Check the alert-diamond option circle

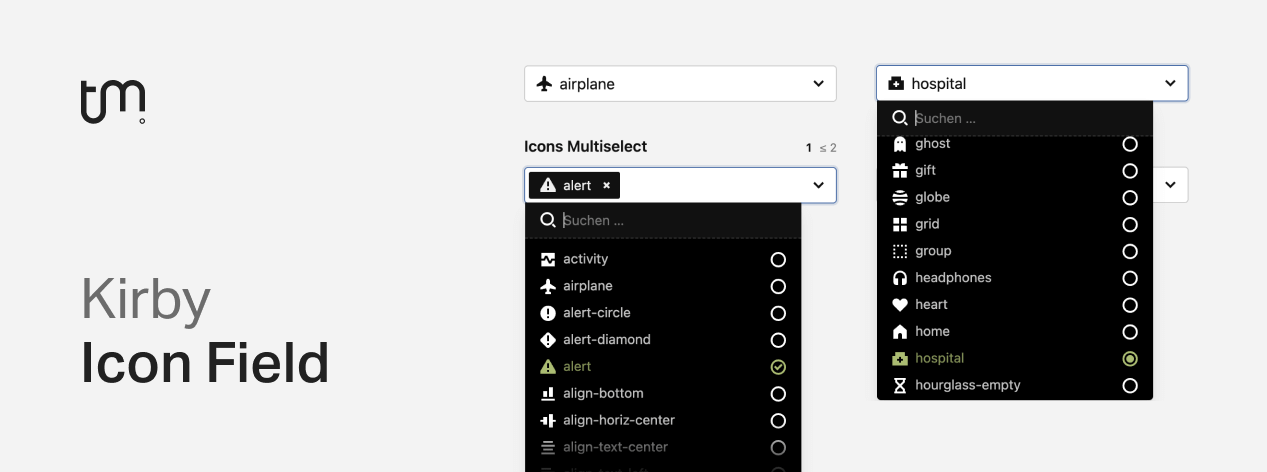pyautogui.click(x=778, y=340)
